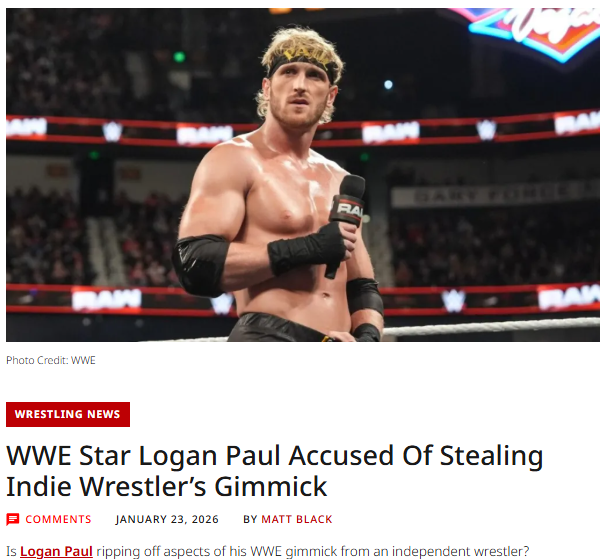Click the RAW logo on lower-left rope
The image size is (606, 559).
click(107, 300)
